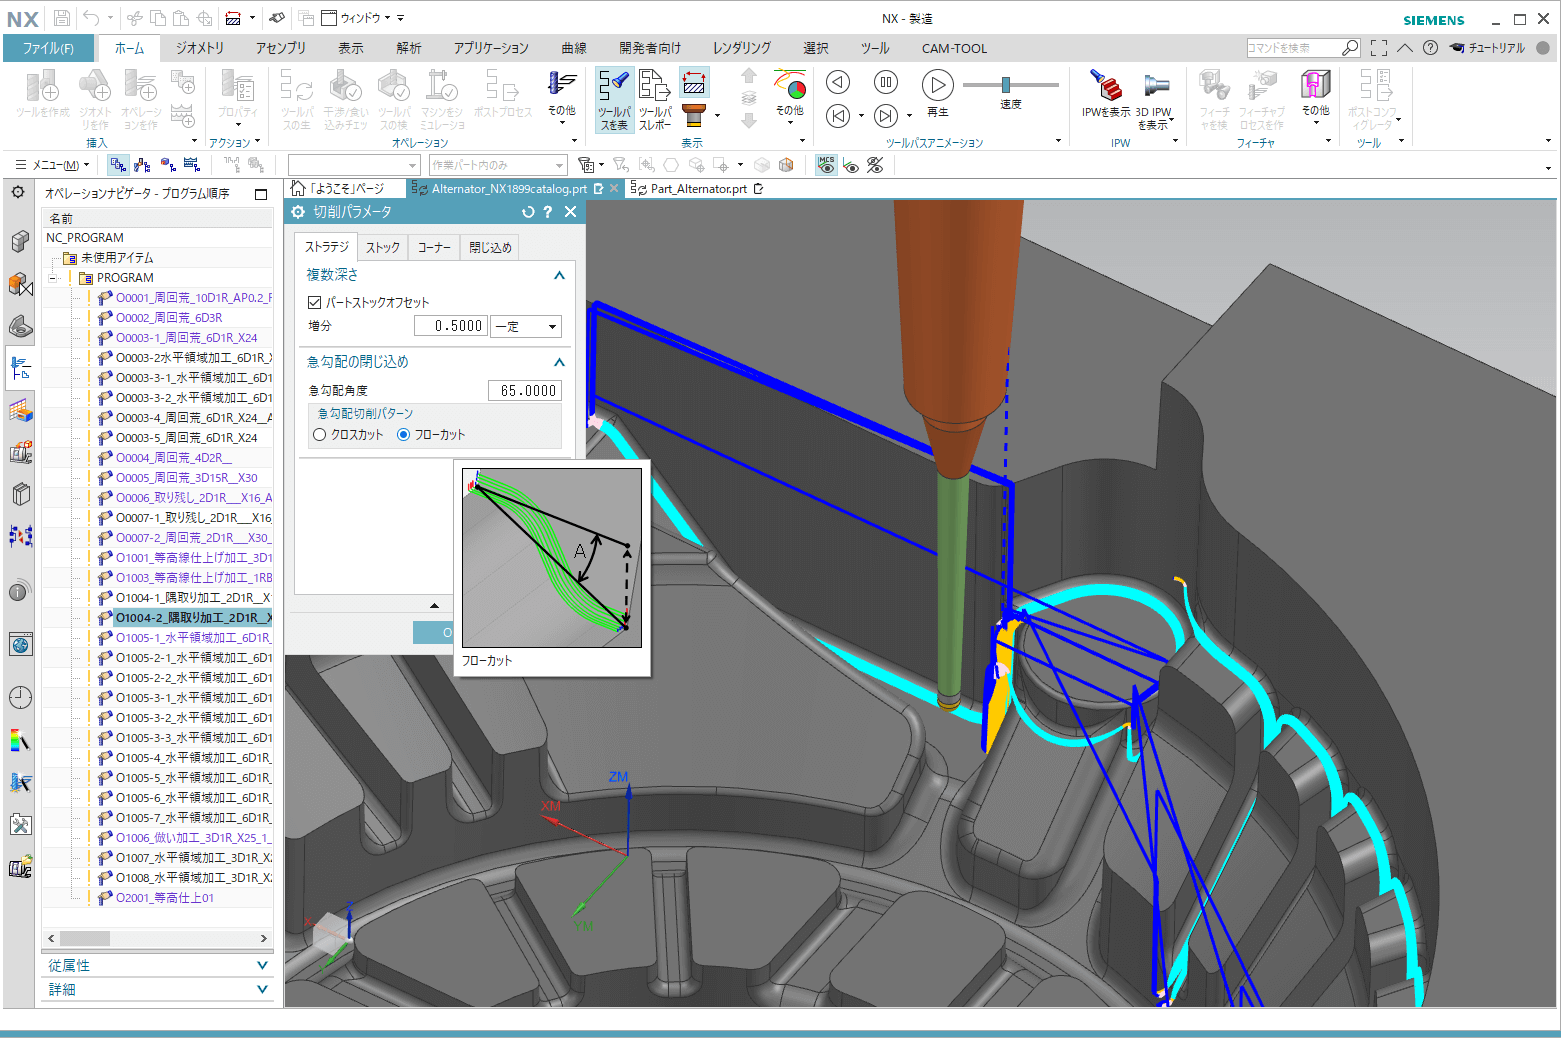Collapse the PROGRAM tree node

click(52, 278)
